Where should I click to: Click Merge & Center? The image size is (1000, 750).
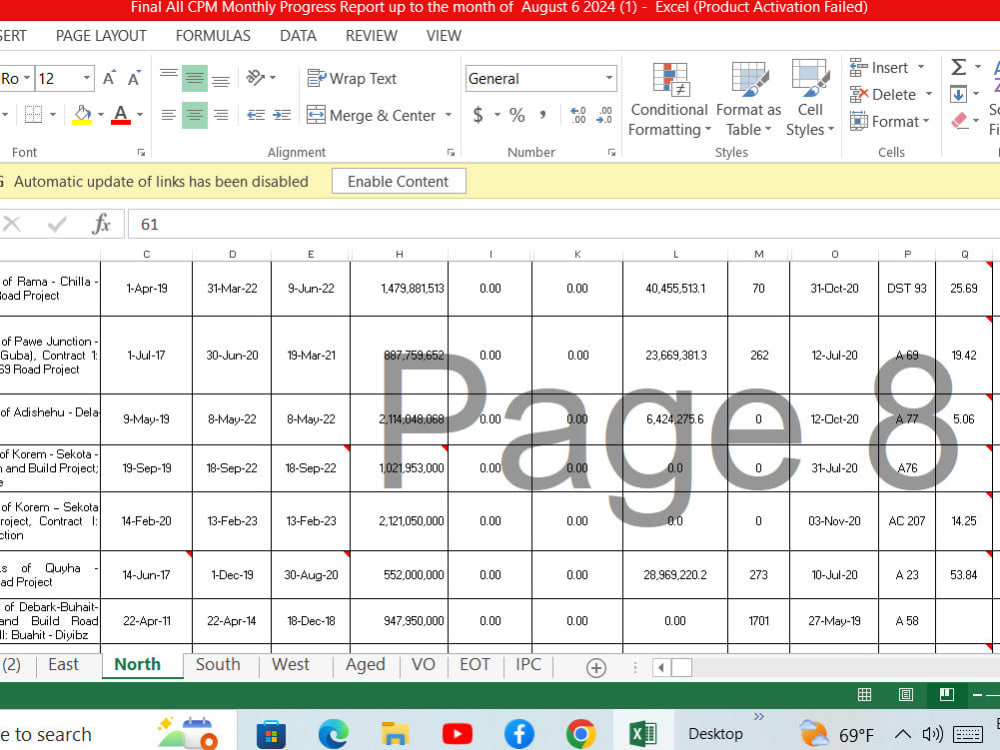372,115
